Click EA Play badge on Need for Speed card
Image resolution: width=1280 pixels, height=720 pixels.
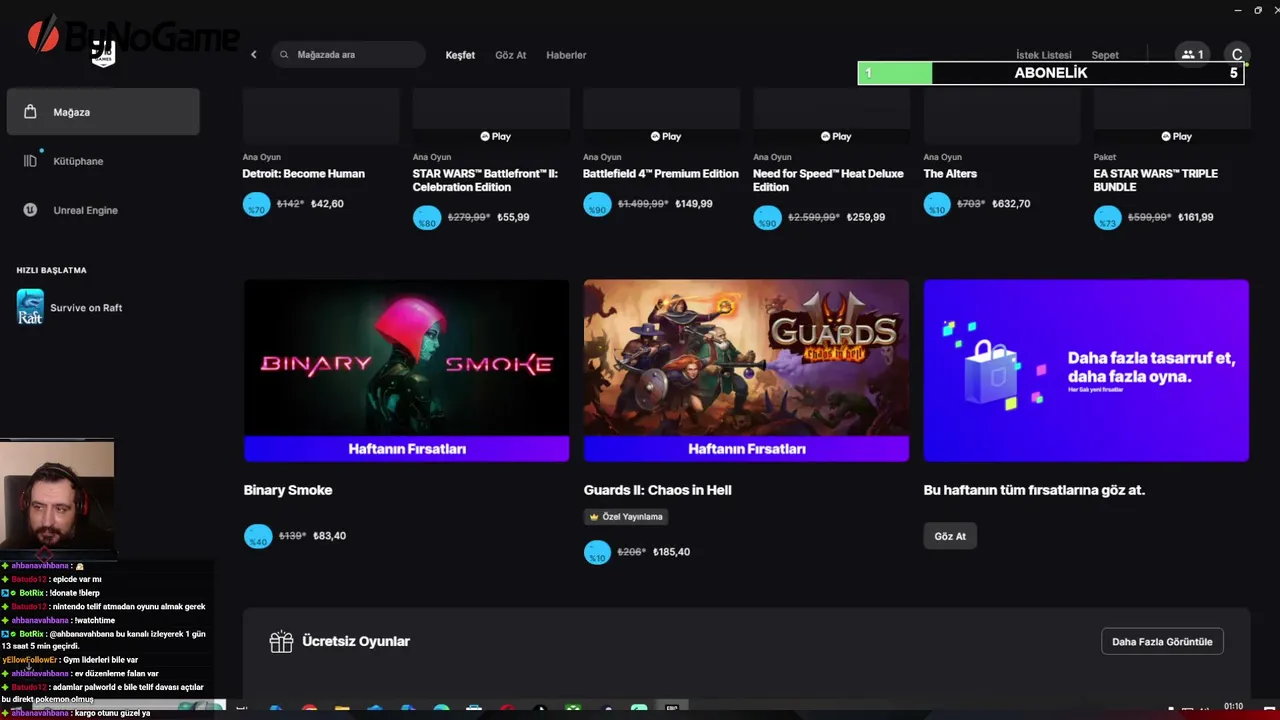[x=835, y=136]
